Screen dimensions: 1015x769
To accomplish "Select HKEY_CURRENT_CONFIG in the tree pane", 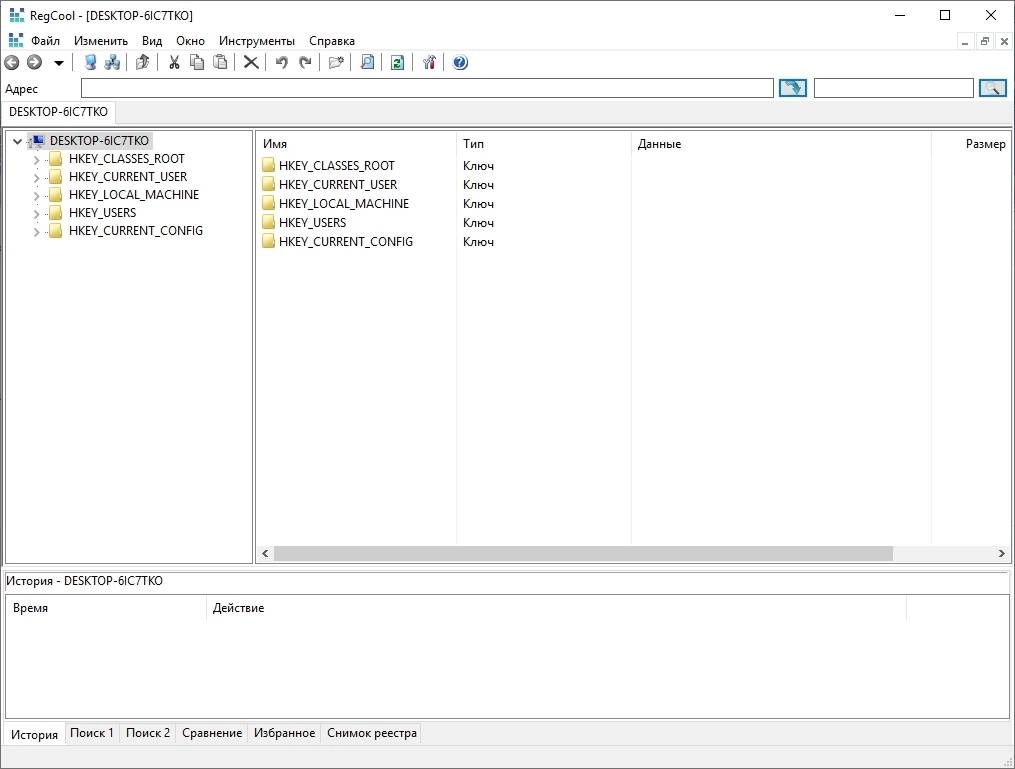I will [x=136, y=230].
